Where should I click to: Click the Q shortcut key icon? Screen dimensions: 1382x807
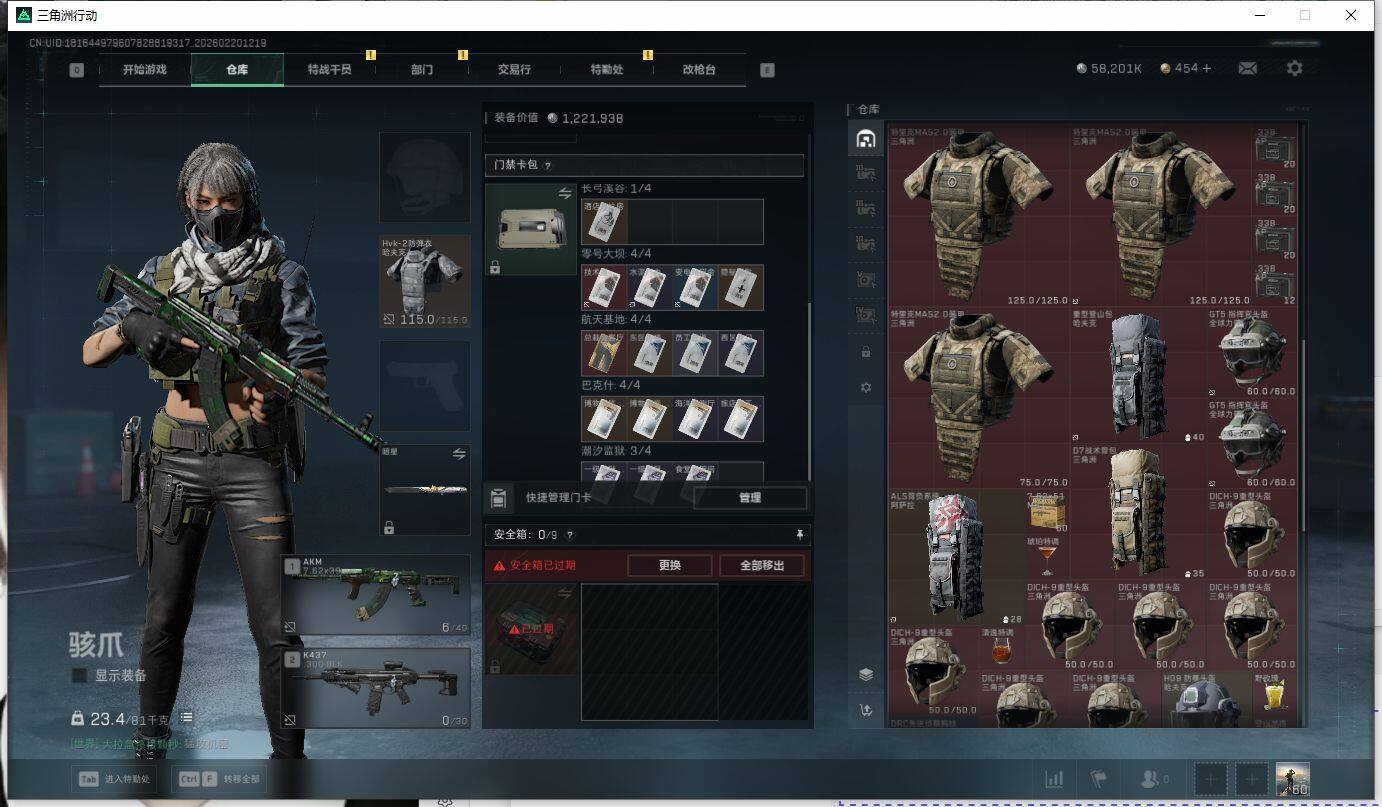click(x=77, y=70)
